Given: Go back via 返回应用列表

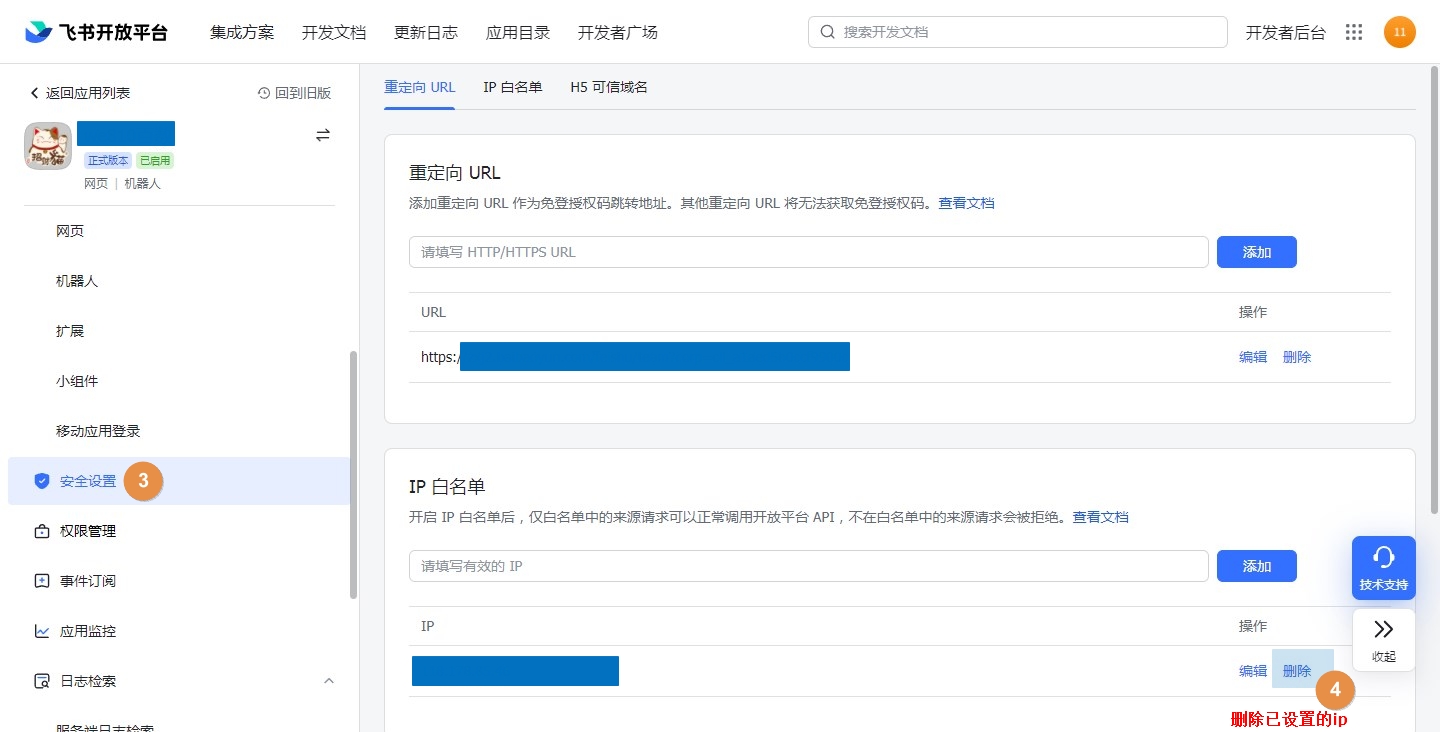Looking at the screenshot, I should [80, 93].
